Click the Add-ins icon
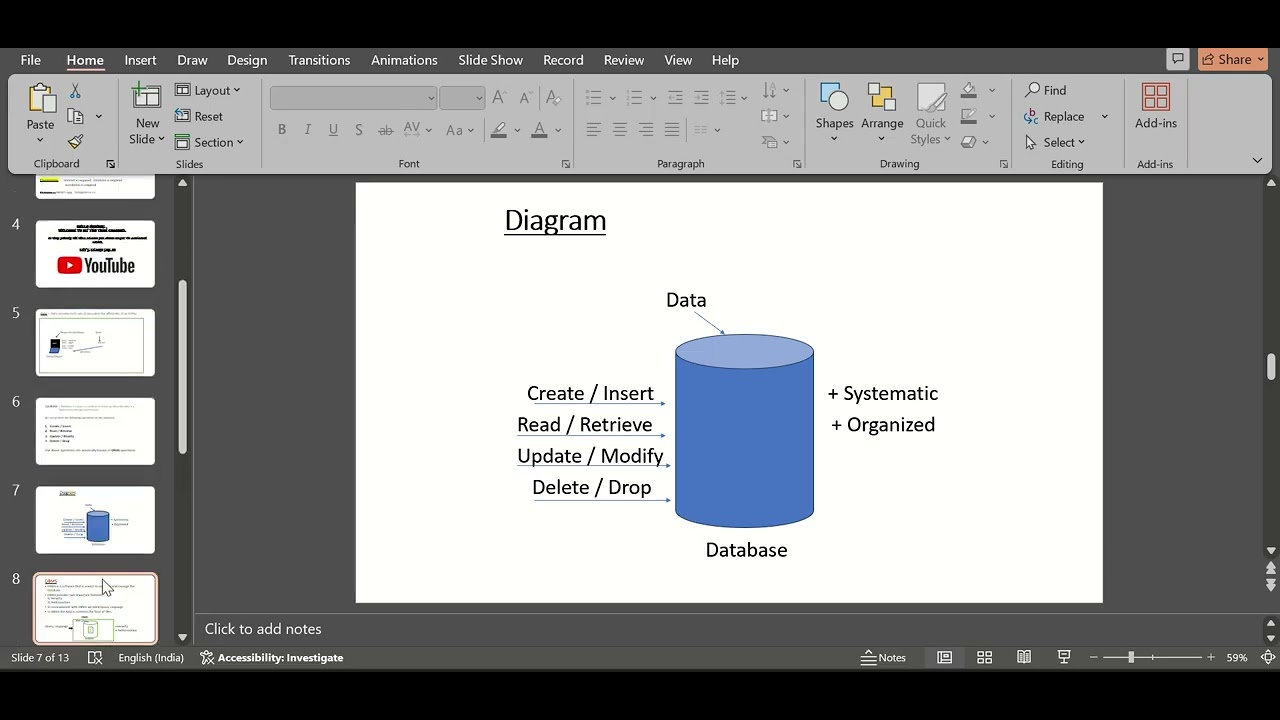 click(x=1156, y=97)
